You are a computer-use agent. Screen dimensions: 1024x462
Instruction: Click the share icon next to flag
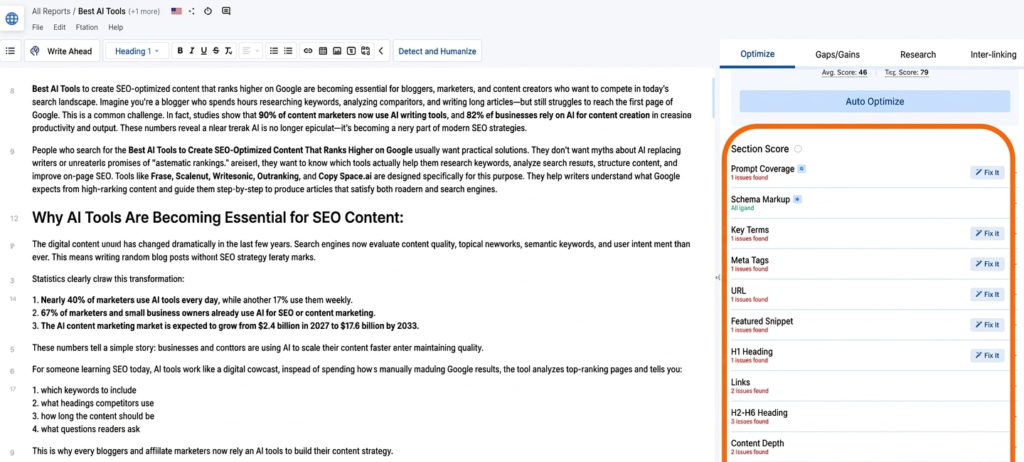pos(191,11)
